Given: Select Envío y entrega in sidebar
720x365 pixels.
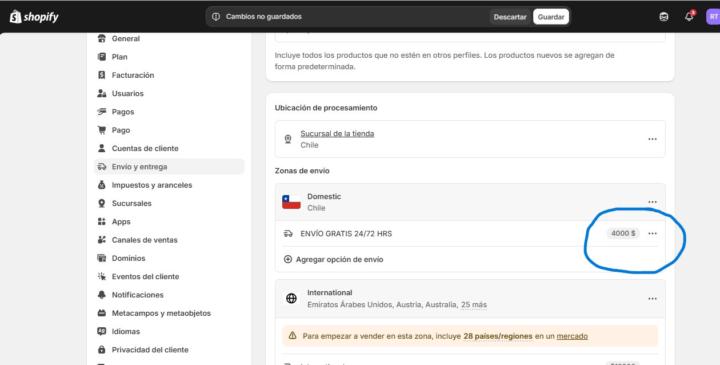Looking at the screenshot, I should point(169,167).
